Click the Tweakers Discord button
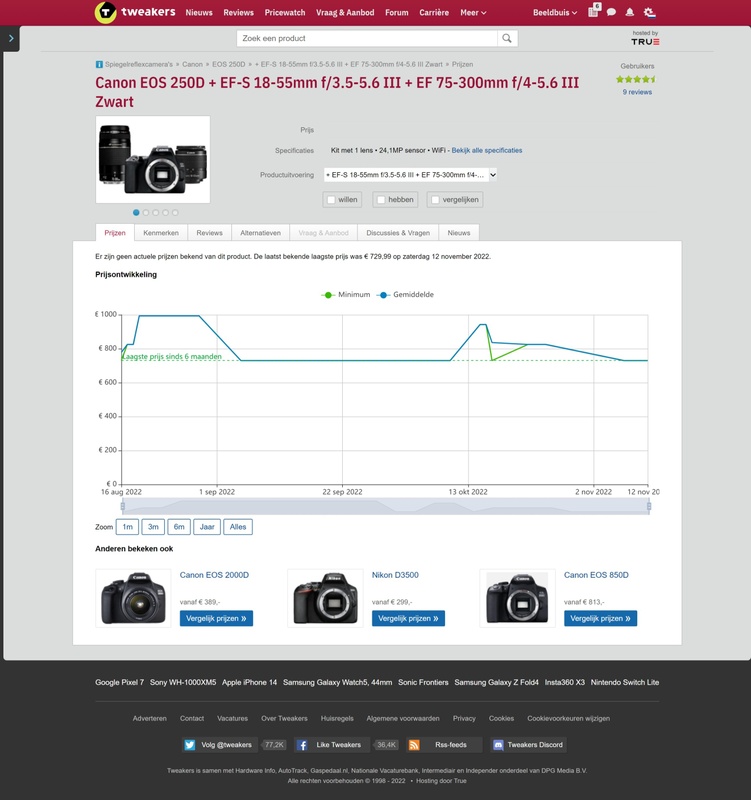The image size is (751, 800). pos(528,745)
